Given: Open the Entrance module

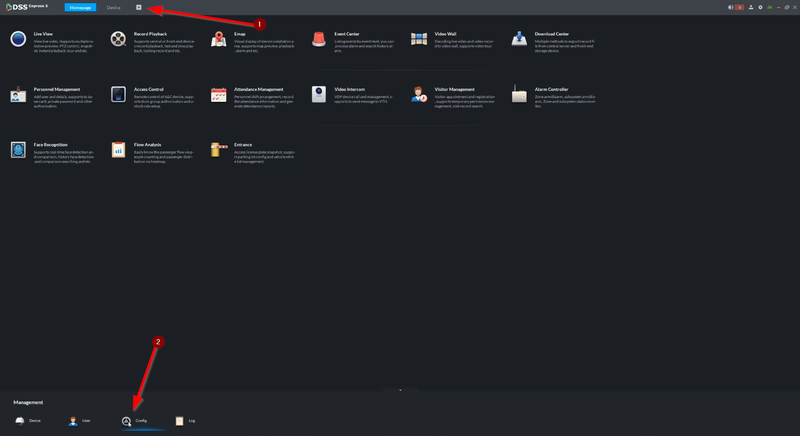Looking at the screenshot, I should [253, 151].
